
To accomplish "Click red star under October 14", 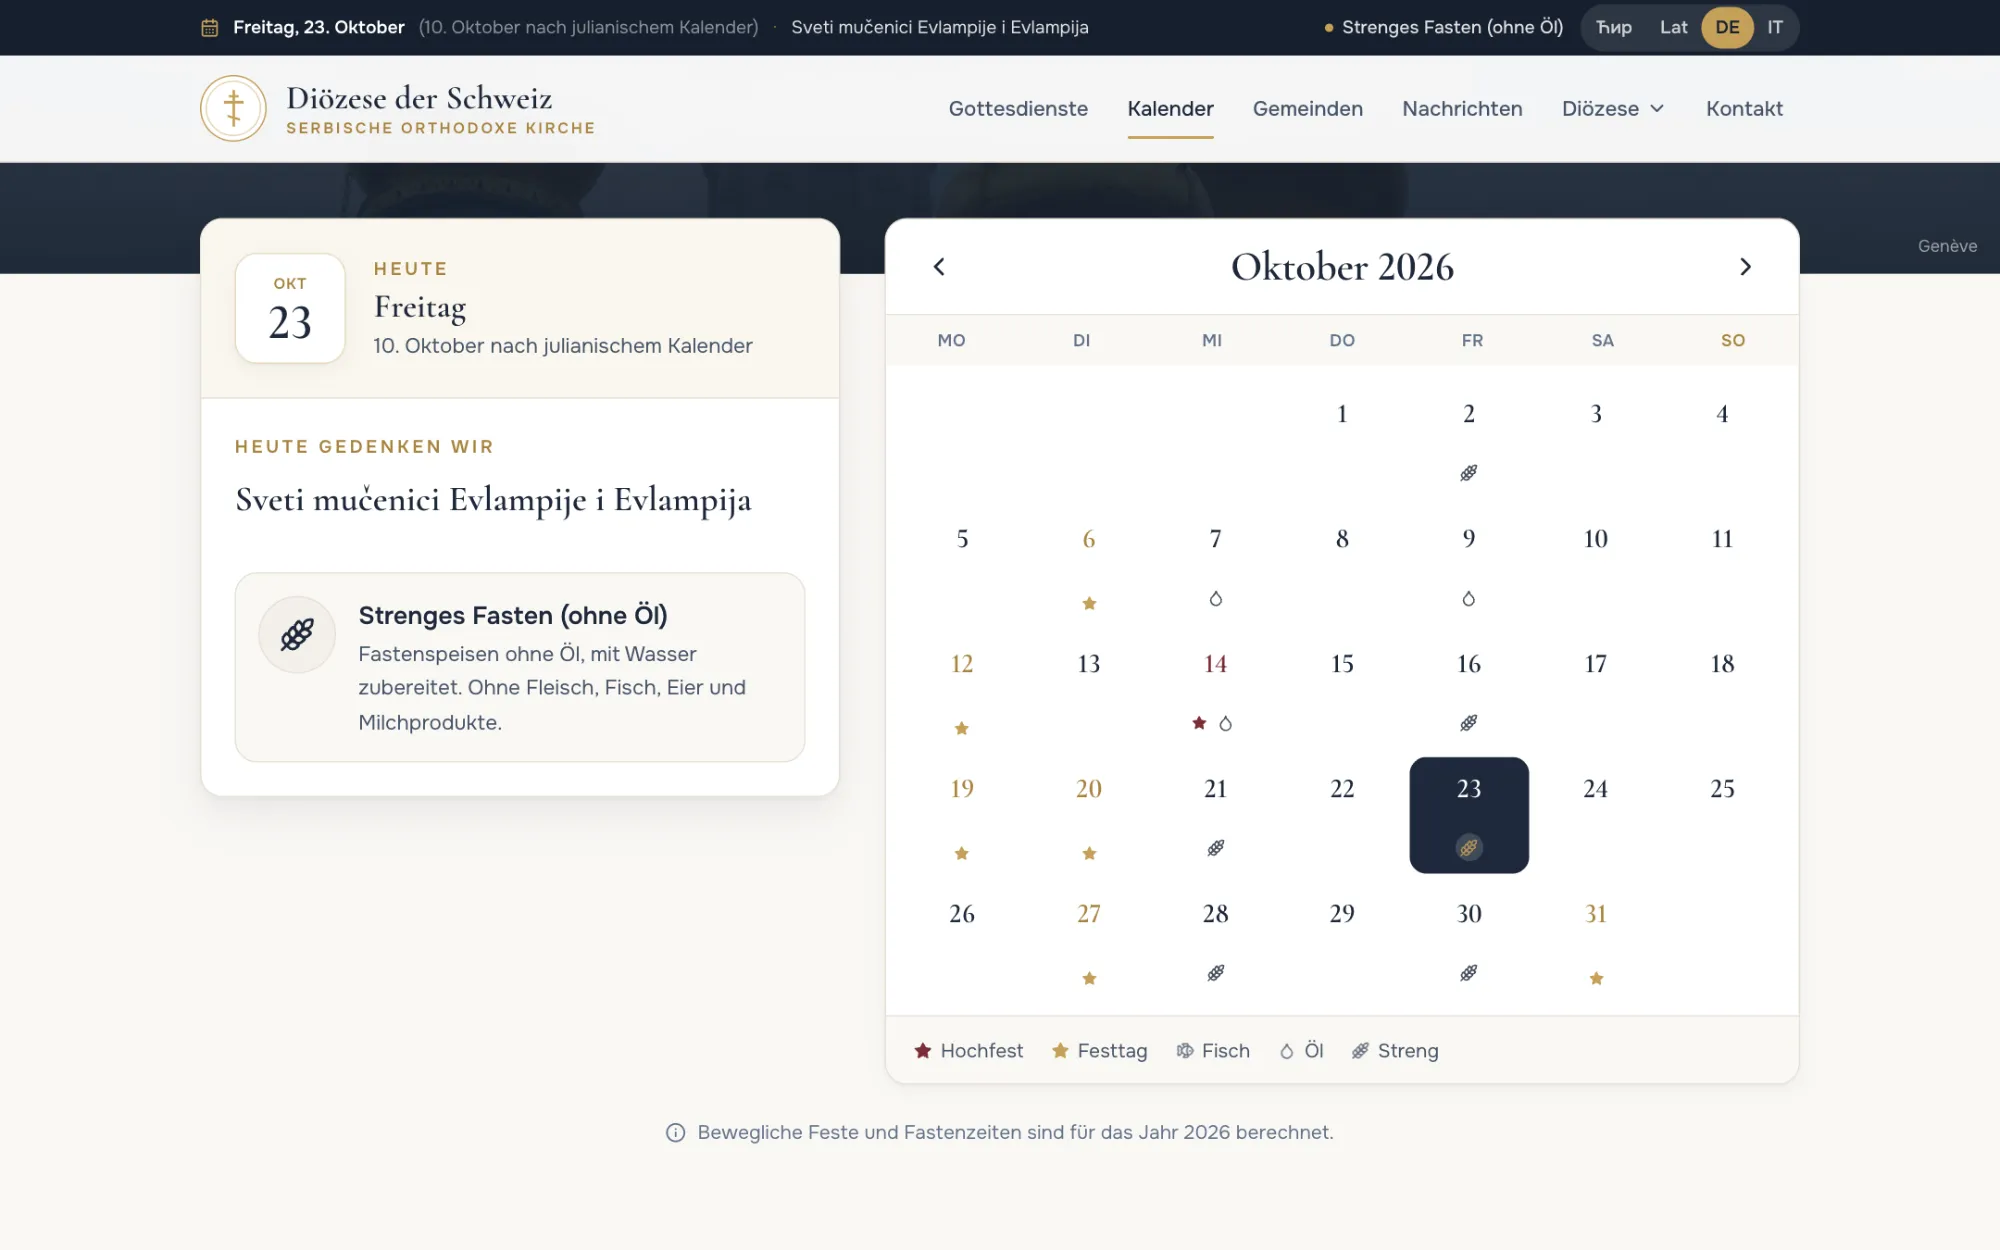I will pyautogui.click(x=1199, y=722).
